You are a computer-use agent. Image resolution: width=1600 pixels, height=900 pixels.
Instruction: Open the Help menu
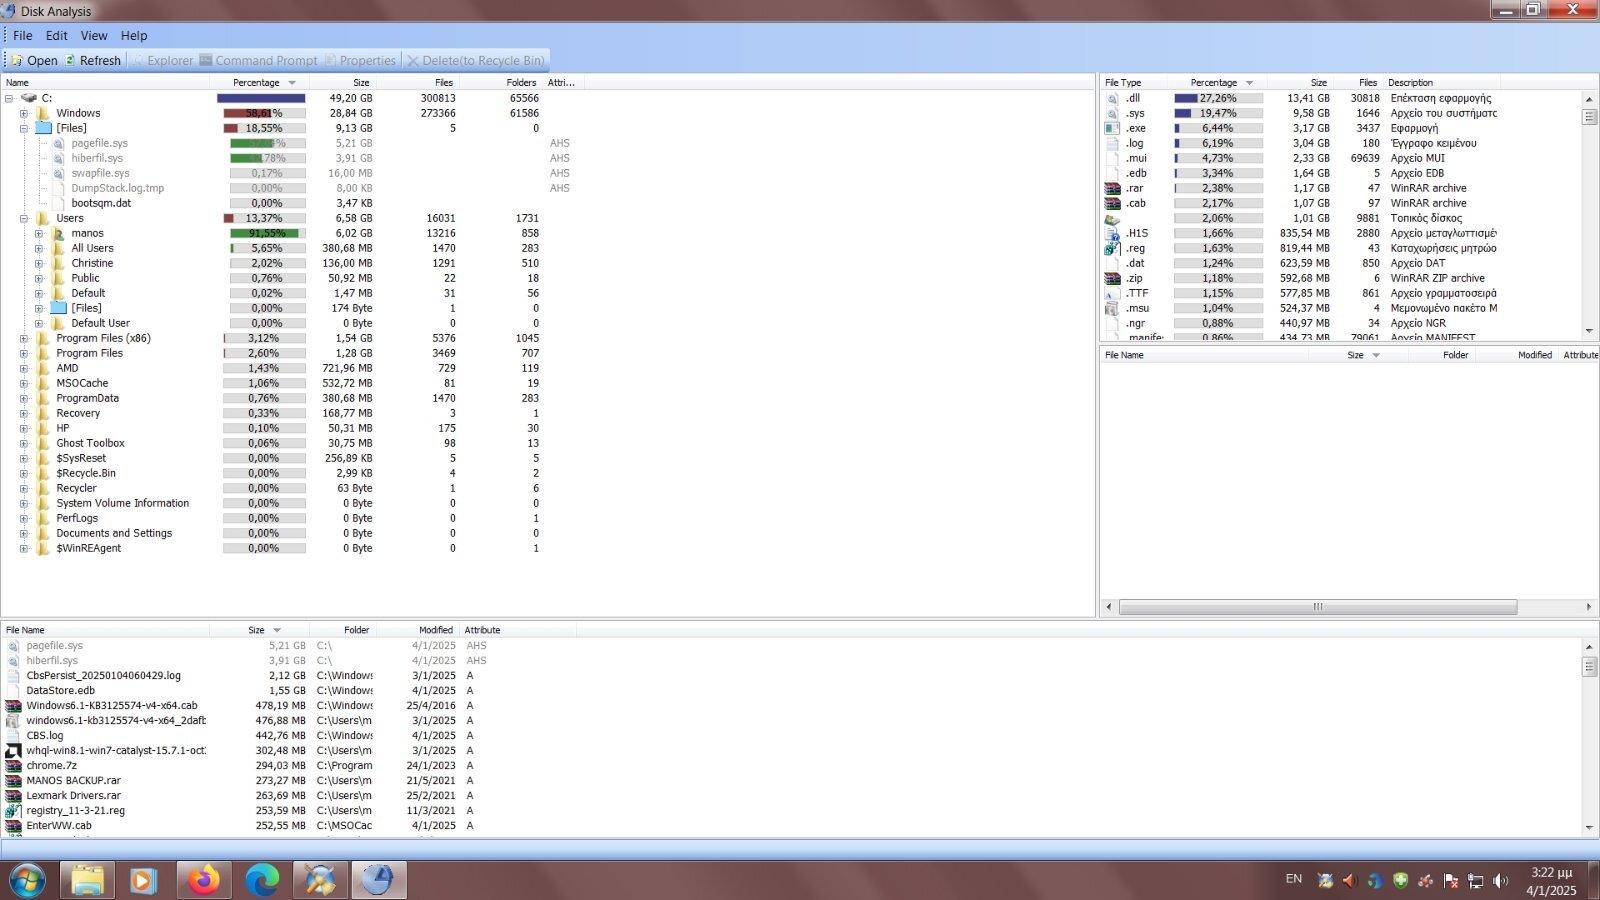(x=134, y=35)
